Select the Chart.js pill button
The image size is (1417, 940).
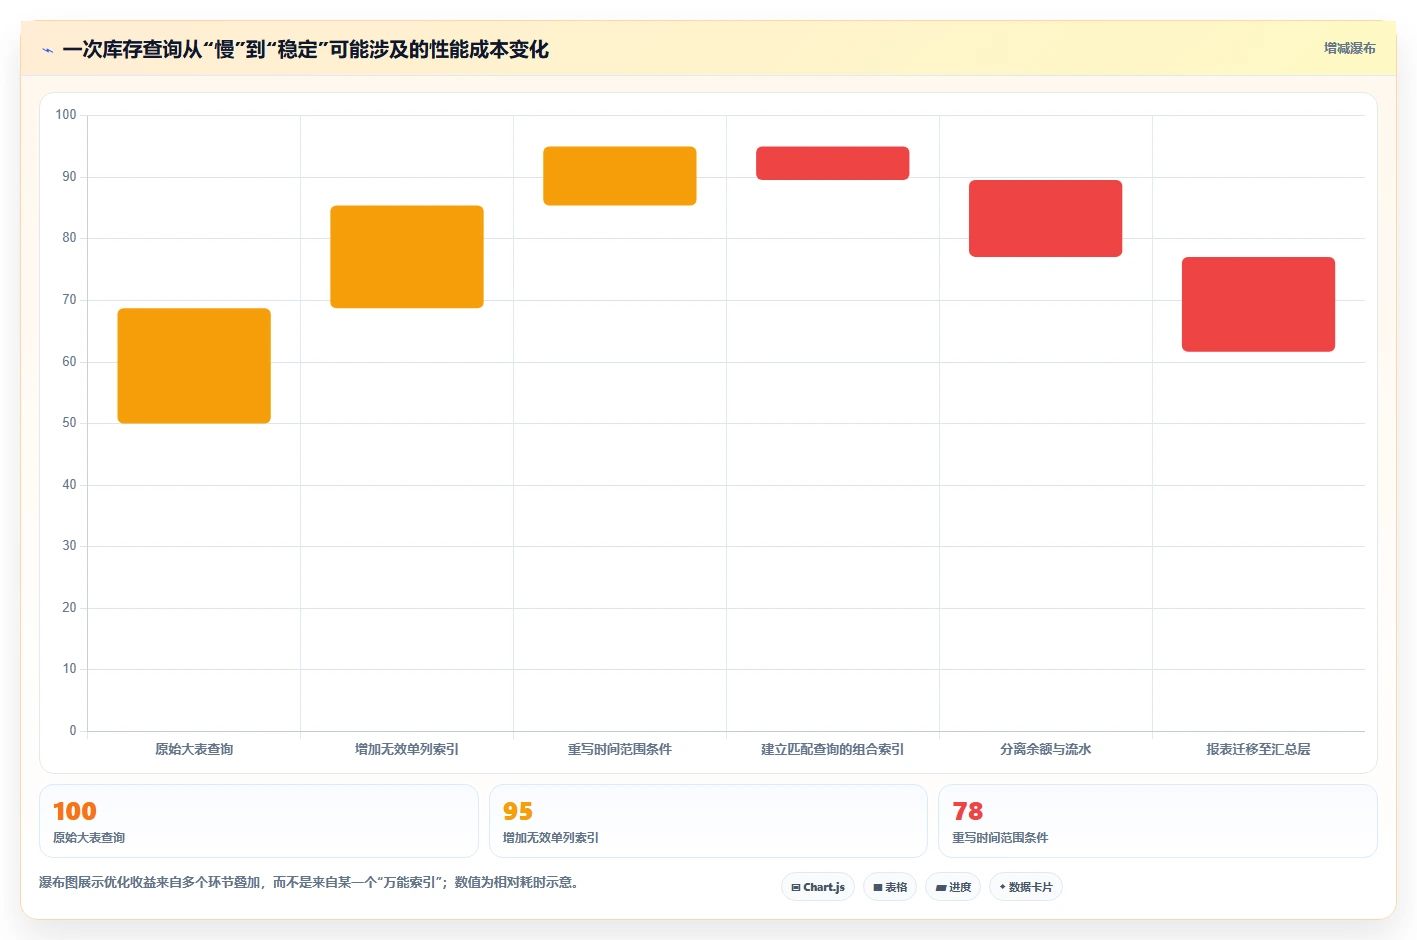pyautogui.click(x=818, y=887)
